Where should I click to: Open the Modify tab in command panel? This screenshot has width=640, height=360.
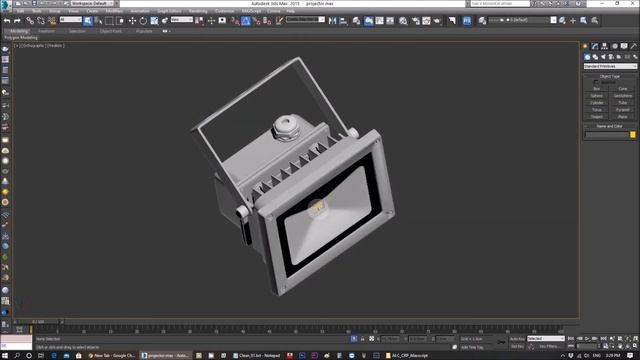(x=595, y=47)
